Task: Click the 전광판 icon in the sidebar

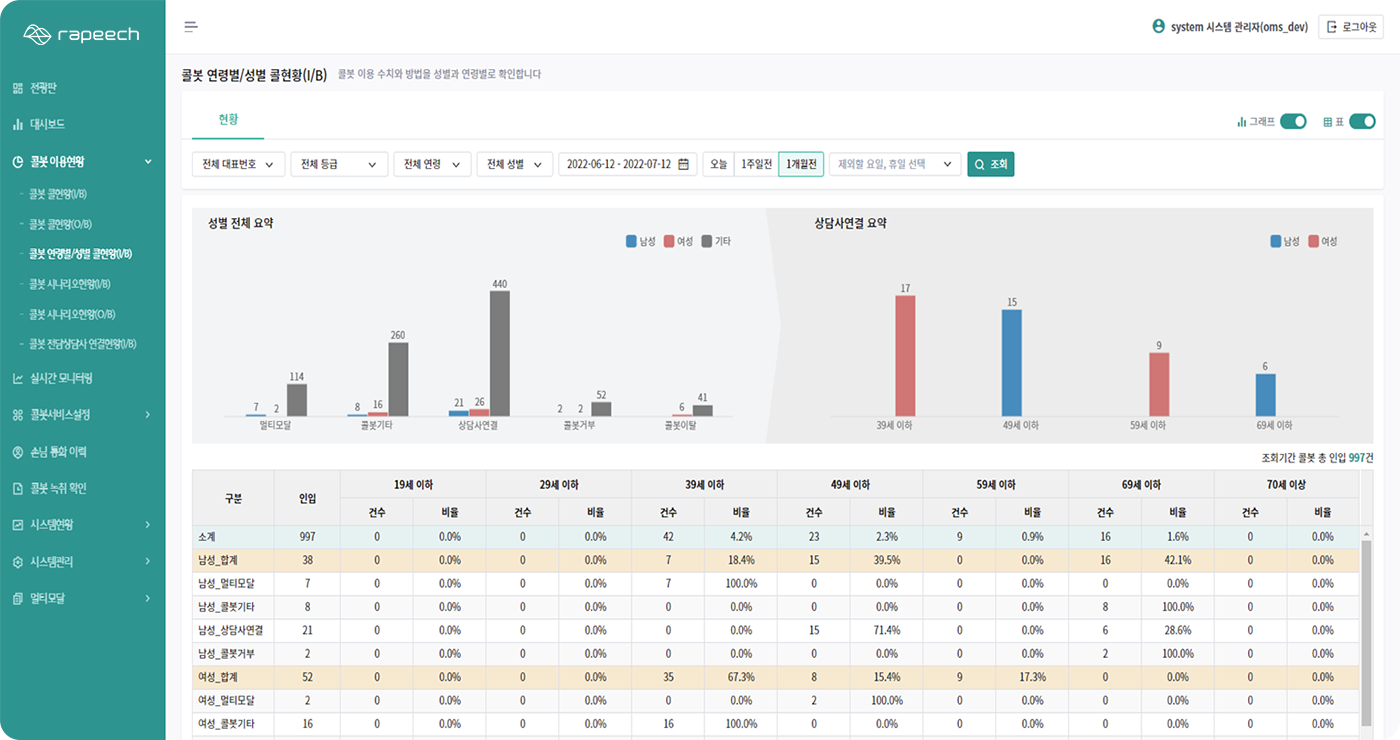Action: click(18, 88)
